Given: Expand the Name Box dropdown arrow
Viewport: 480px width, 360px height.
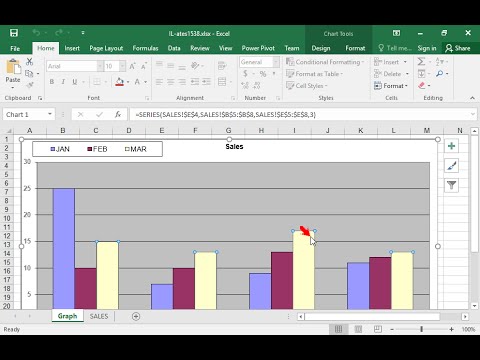Looking at the screenshot, I should point(50,114).
